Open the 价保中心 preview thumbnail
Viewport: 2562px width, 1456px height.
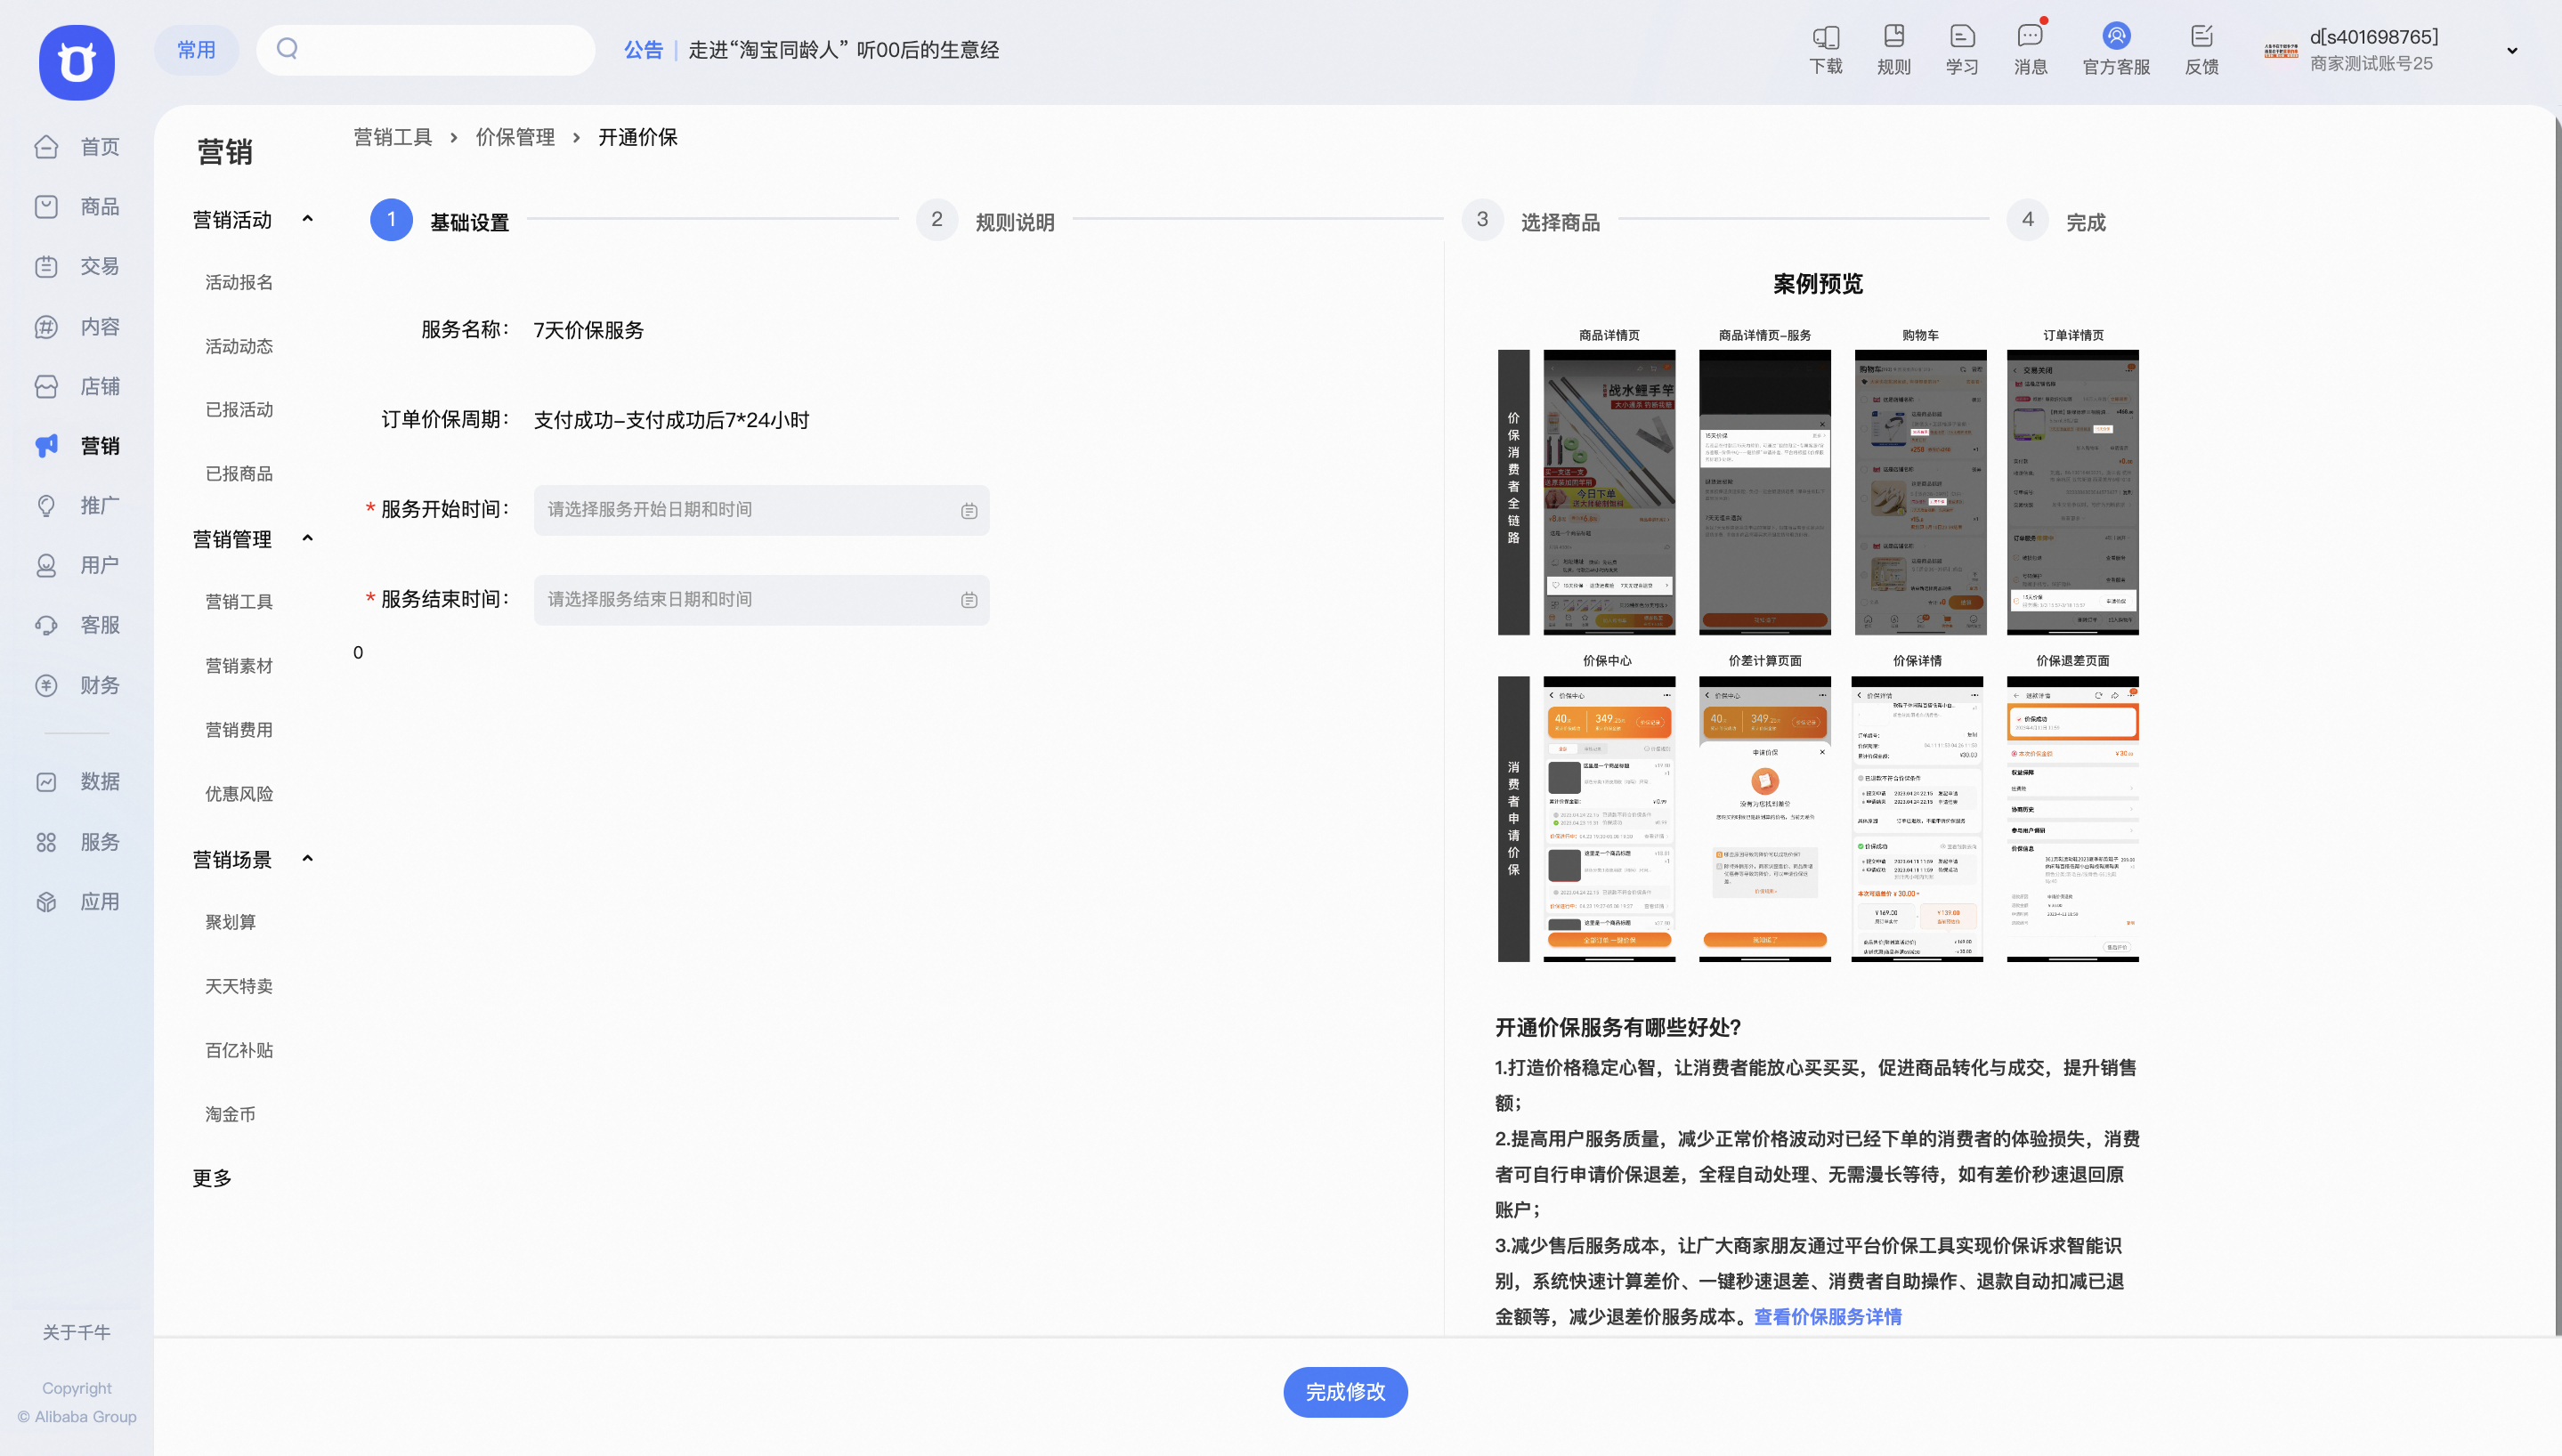point(1609,819)
